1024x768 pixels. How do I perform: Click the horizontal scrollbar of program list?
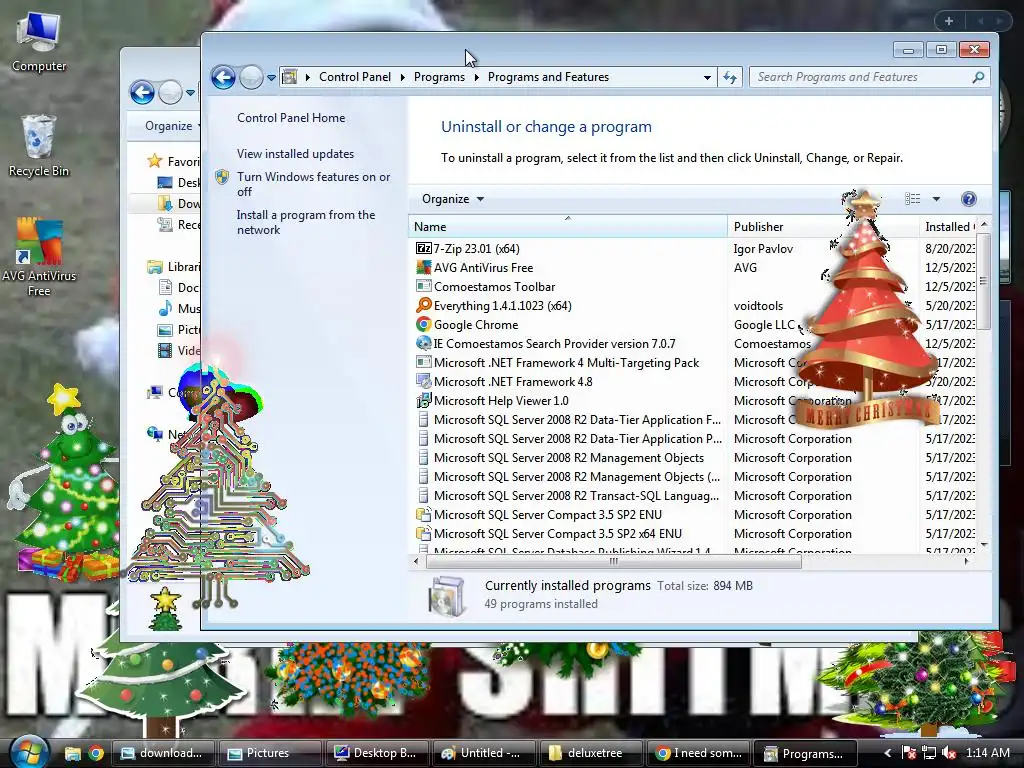(613, 561)
